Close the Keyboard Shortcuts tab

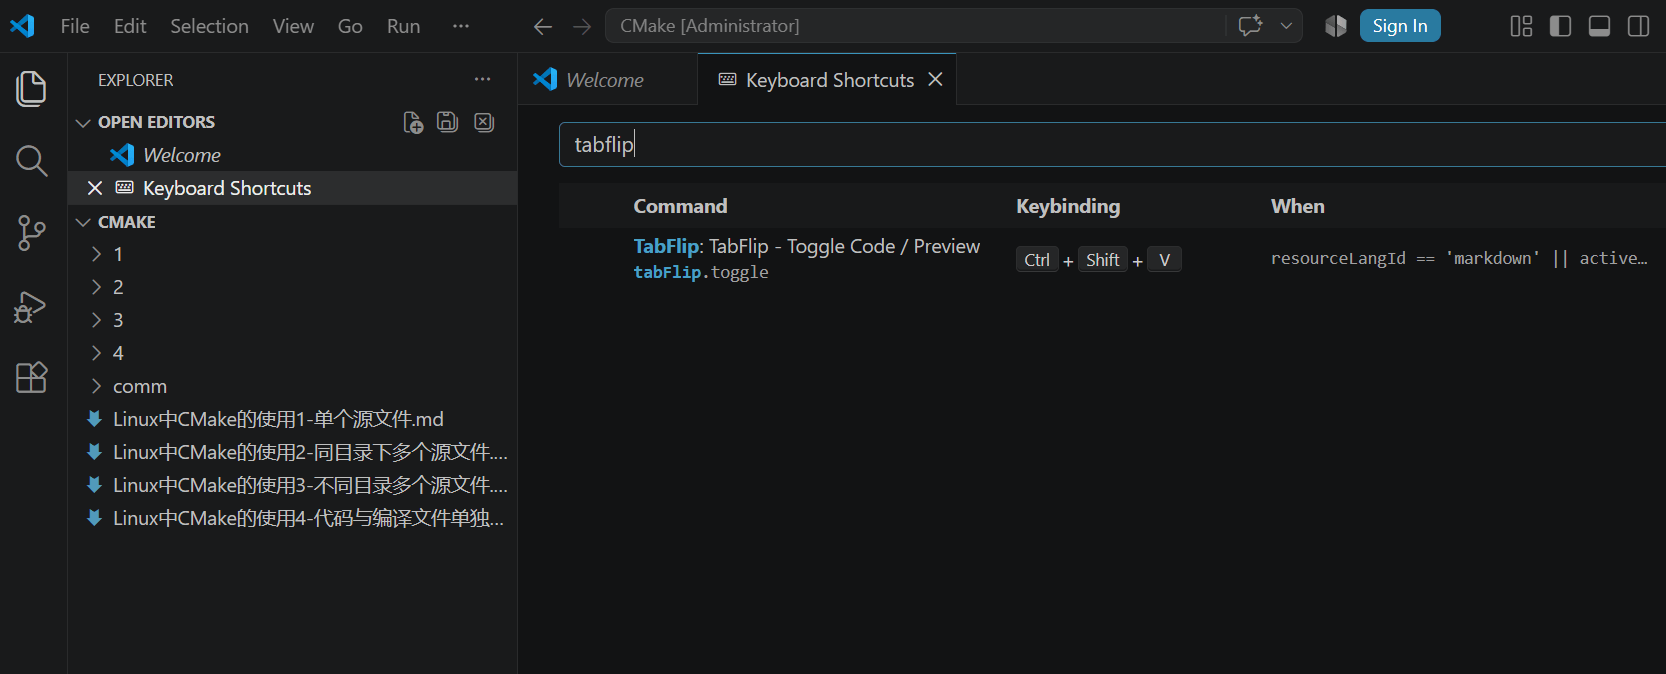[x=935, y=79]
